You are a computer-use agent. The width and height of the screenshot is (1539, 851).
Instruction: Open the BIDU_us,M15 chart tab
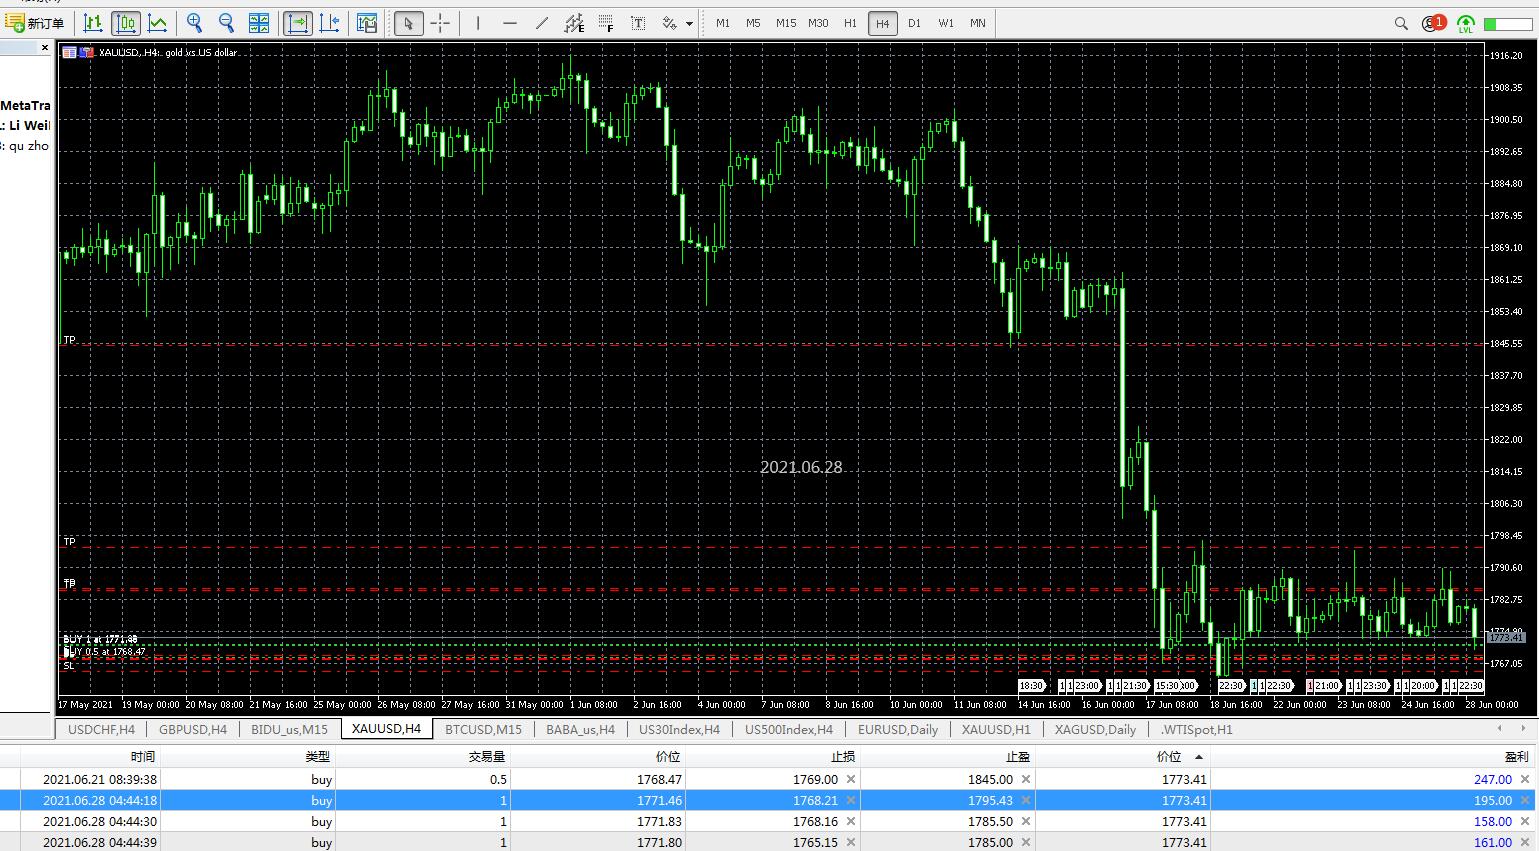click(289, 729)
